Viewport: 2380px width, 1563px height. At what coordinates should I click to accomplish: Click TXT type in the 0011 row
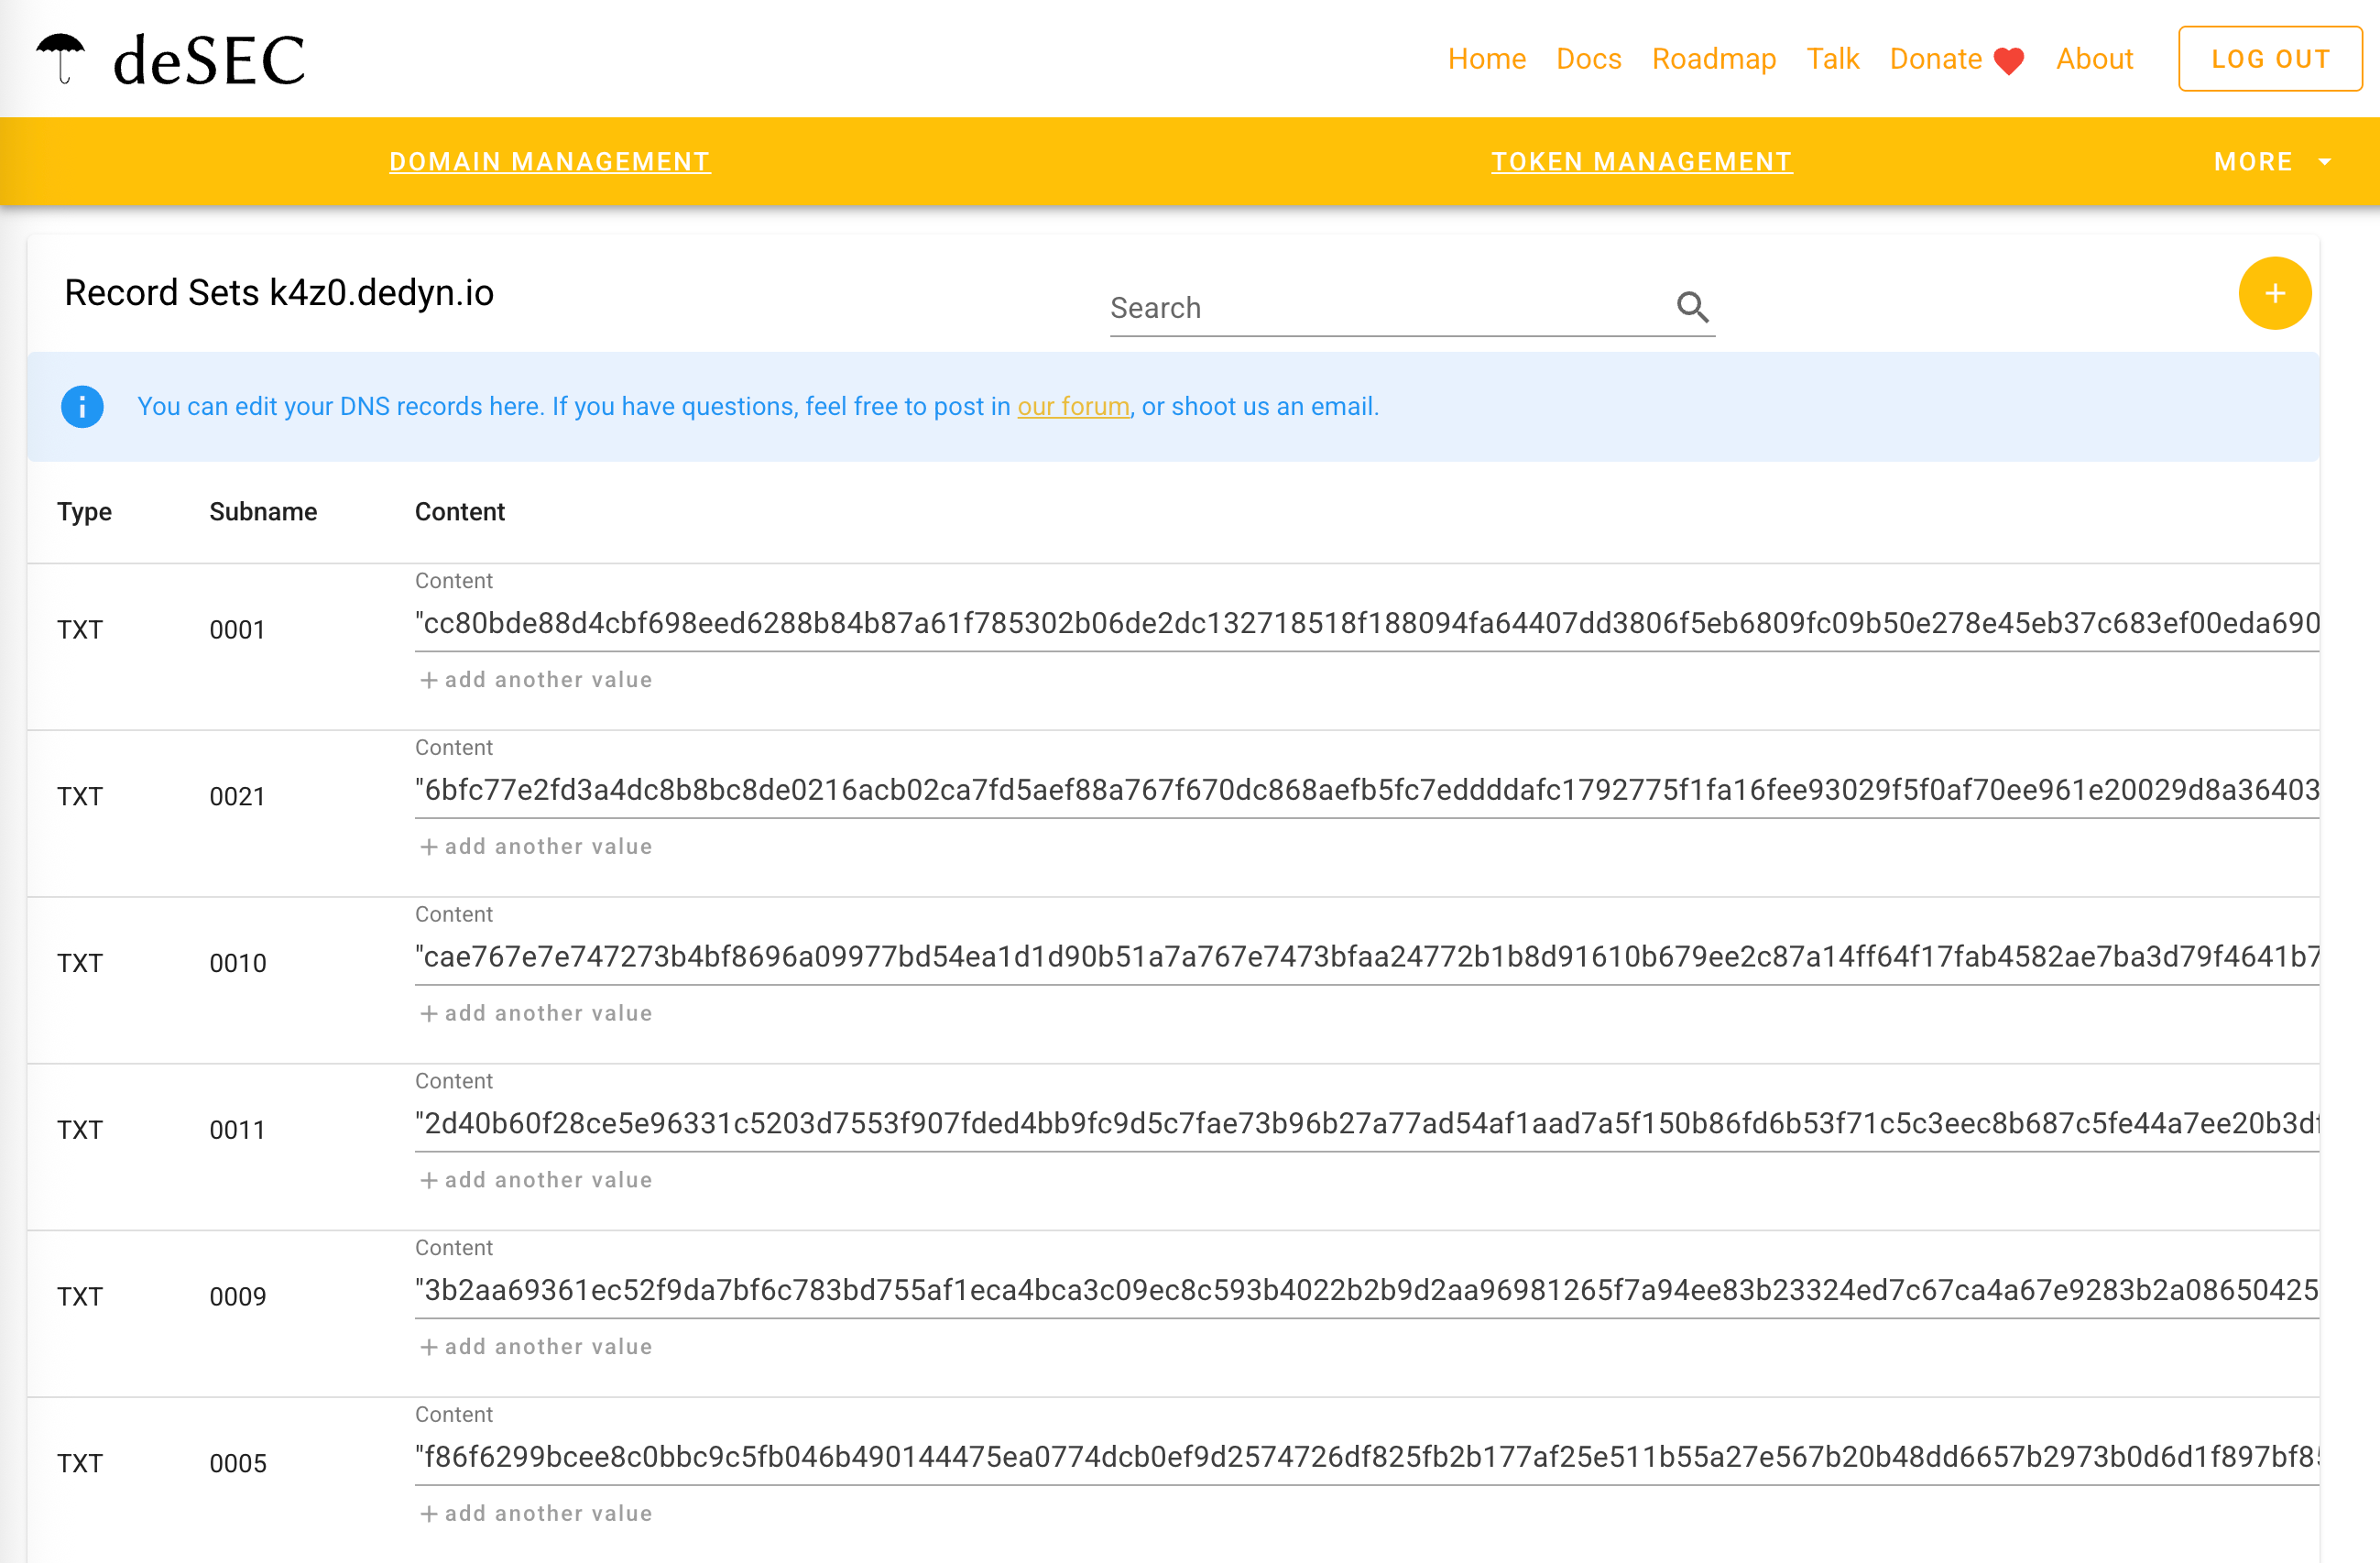(x=80, y=1131)
